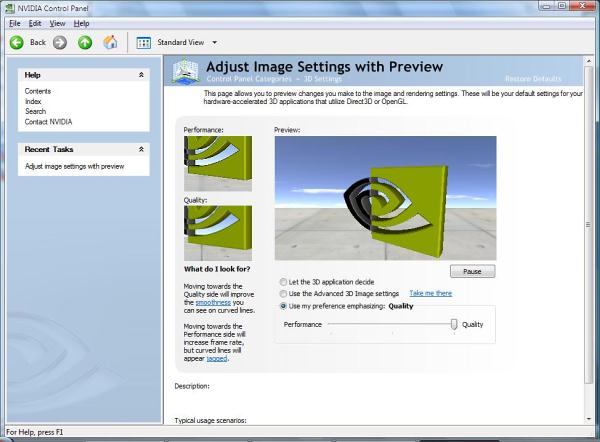Image resolution: width=600 pixels, height=442 pixels.
Task: Click the Standard View layout icon
Action: [x=144, y=42]
